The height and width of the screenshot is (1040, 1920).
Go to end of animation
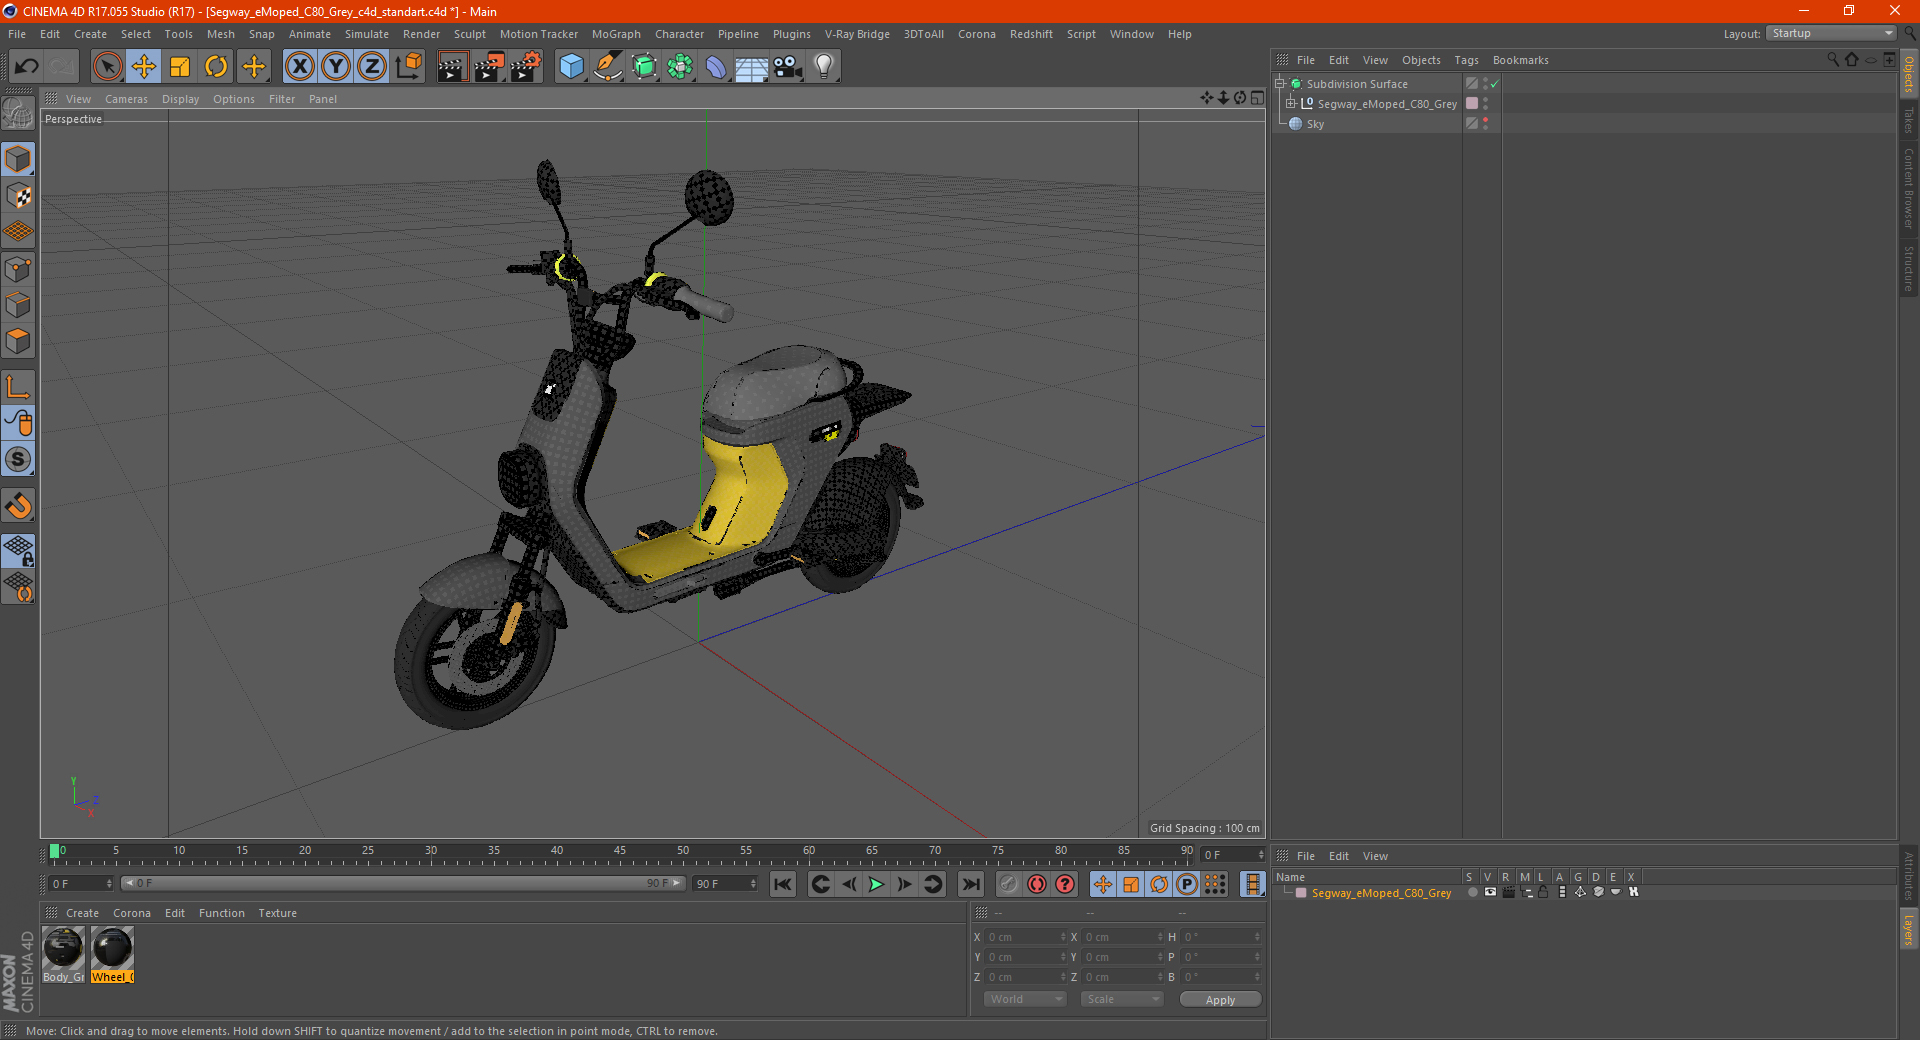[x=970, y=884]
